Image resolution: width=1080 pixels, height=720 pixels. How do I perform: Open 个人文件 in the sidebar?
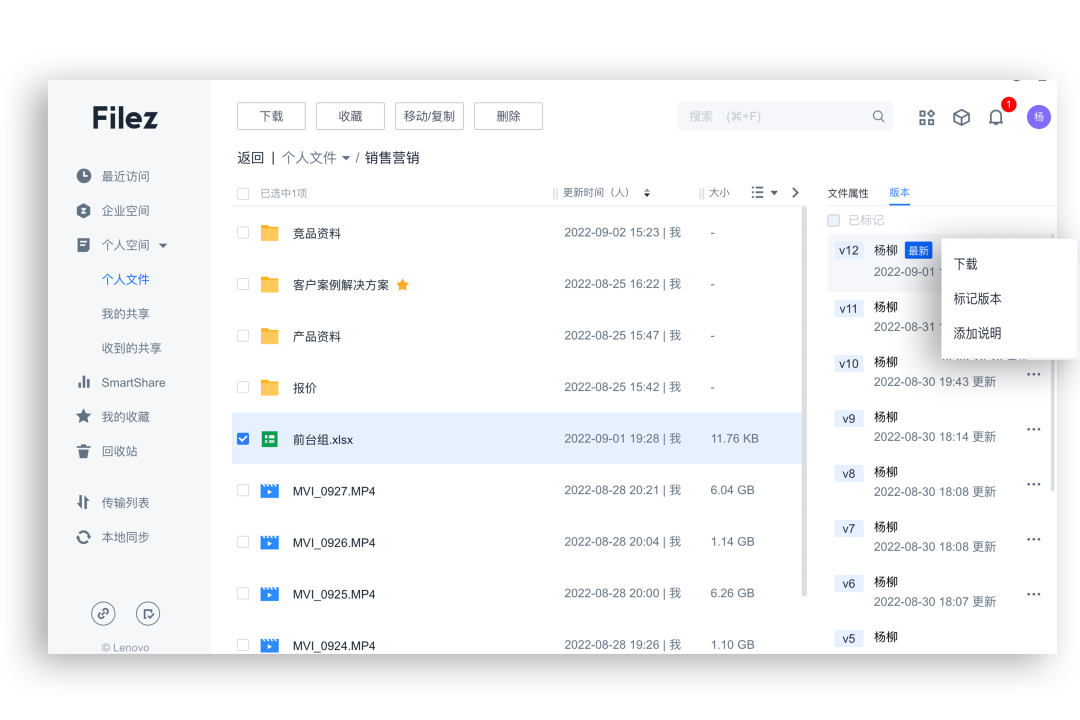click(125, 279)
